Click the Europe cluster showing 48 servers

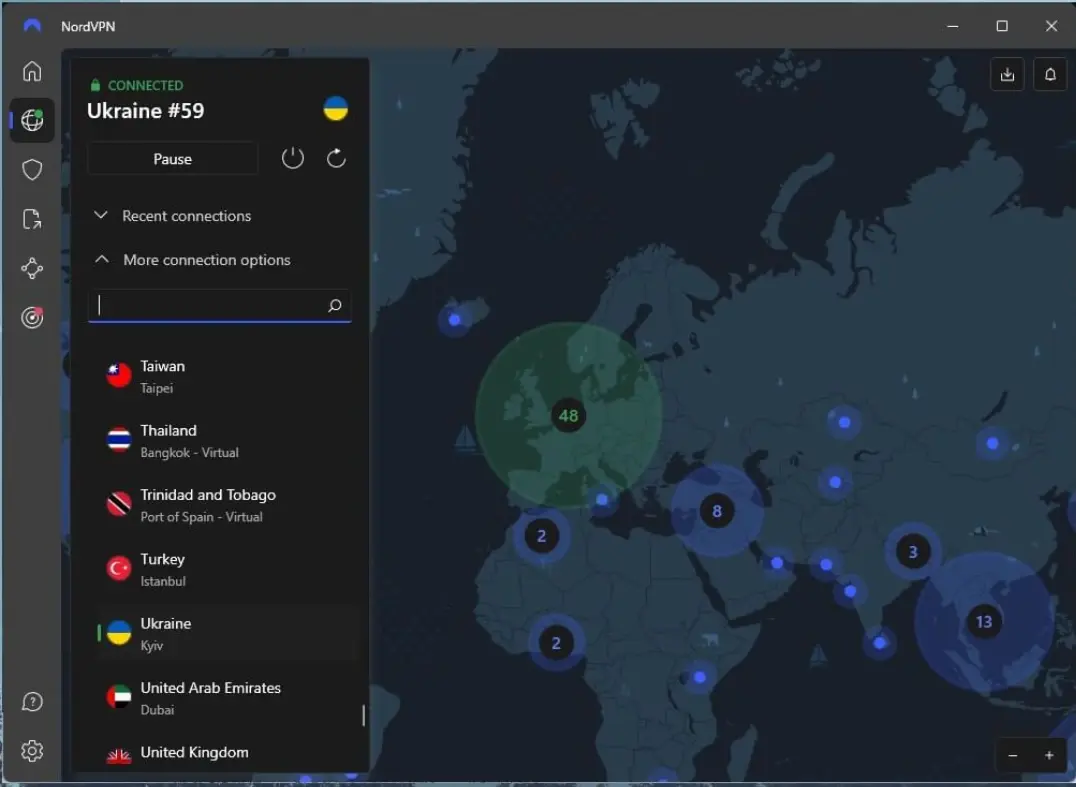point(568,415)
